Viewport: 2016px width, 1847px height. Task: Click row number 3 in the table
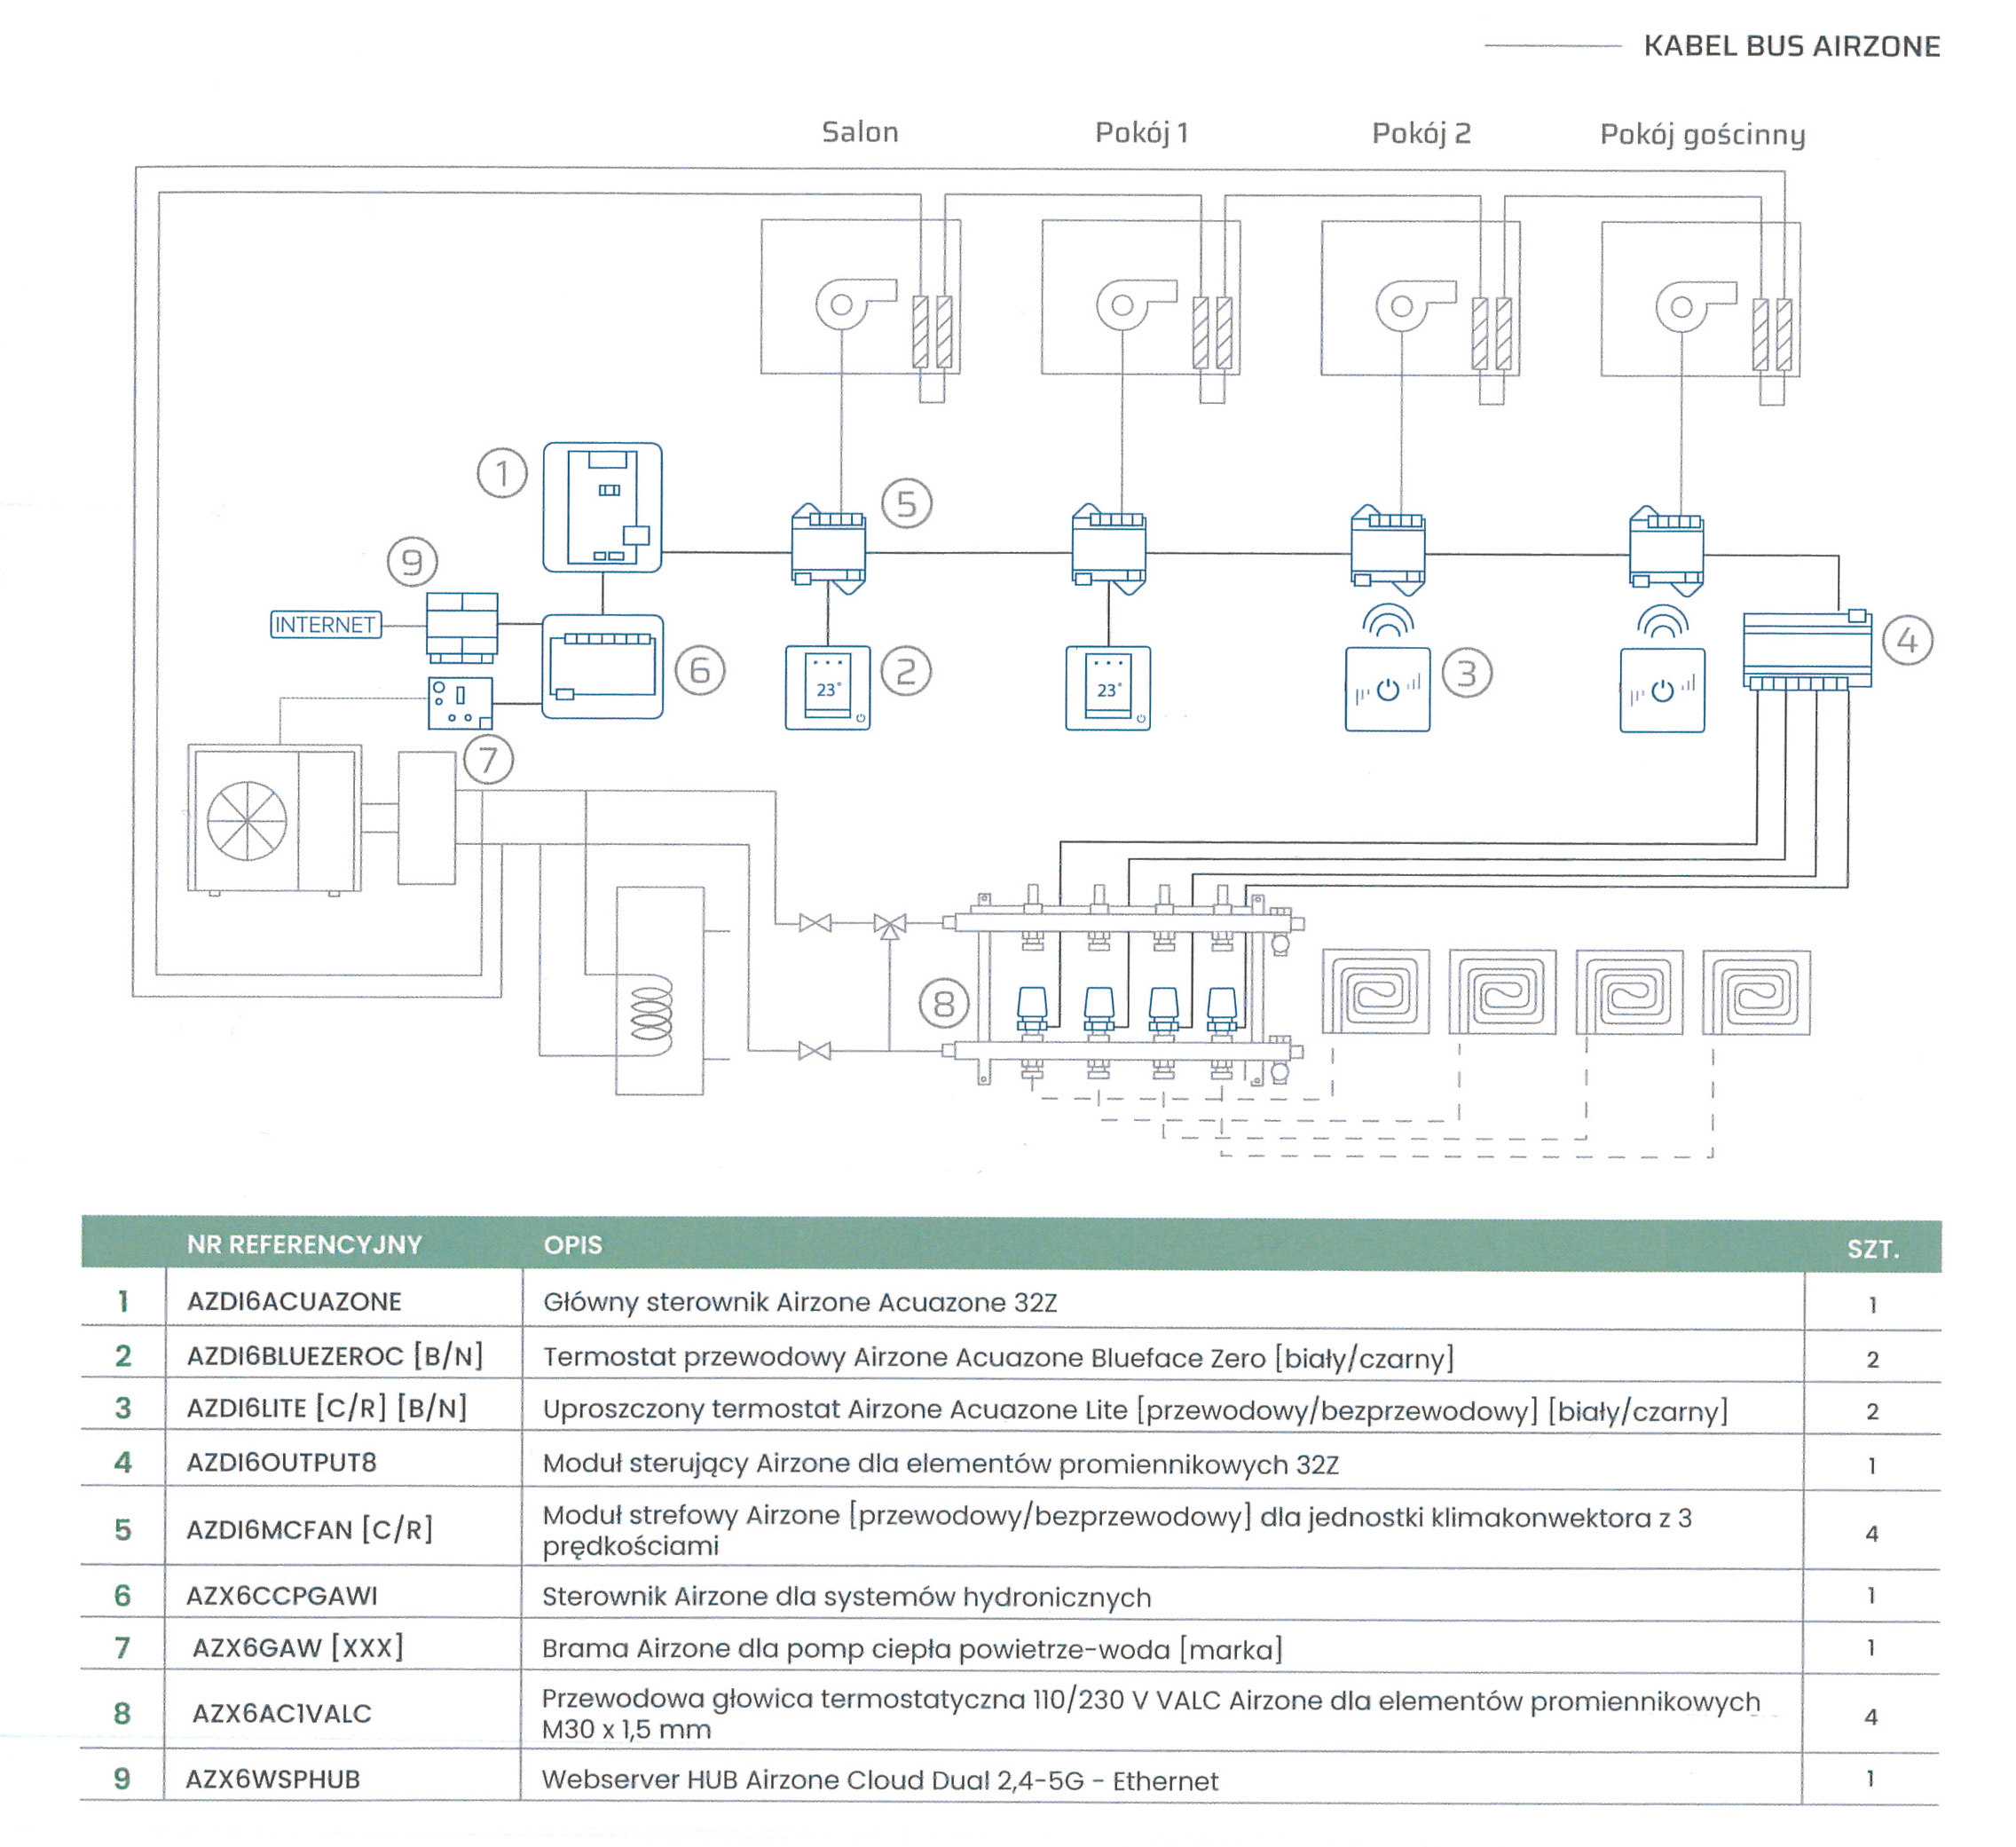(123, 1408)
